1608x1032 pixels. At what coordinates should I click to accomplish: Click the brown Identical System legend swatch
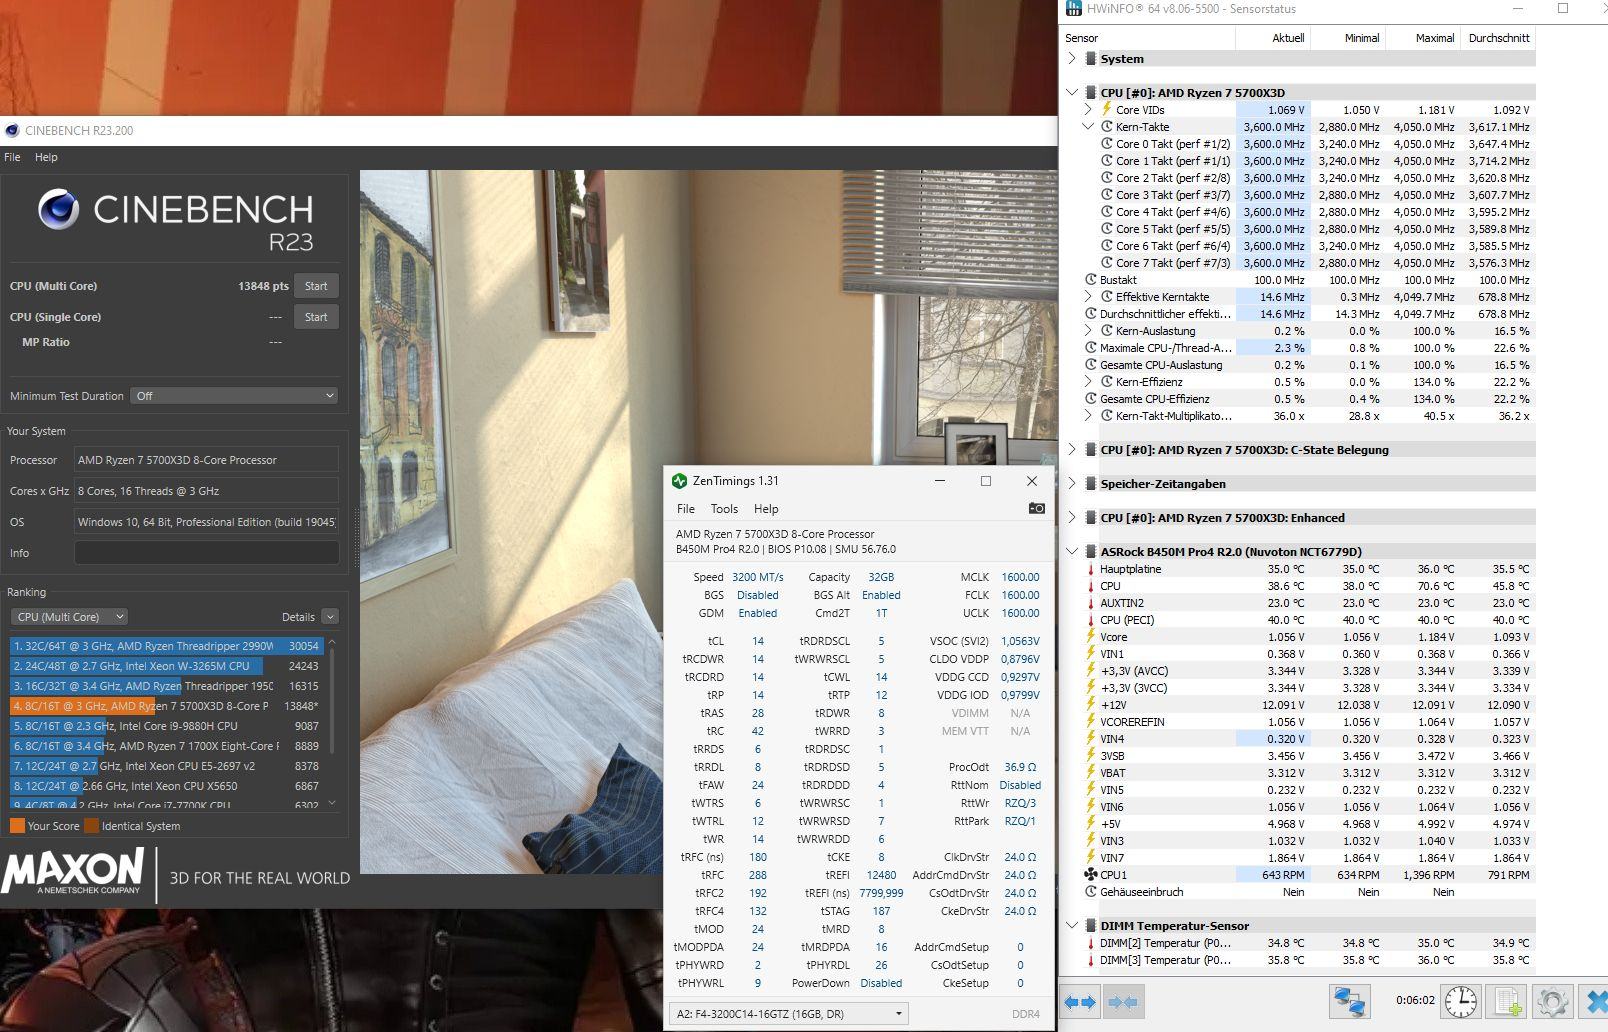[92, 826]
